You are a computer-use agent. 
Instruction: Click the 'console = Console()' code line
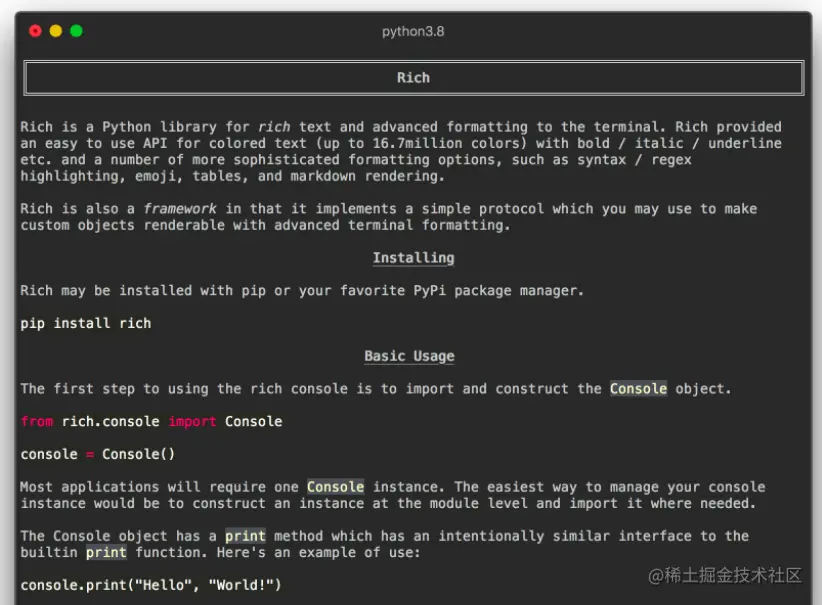click(98, 454)
